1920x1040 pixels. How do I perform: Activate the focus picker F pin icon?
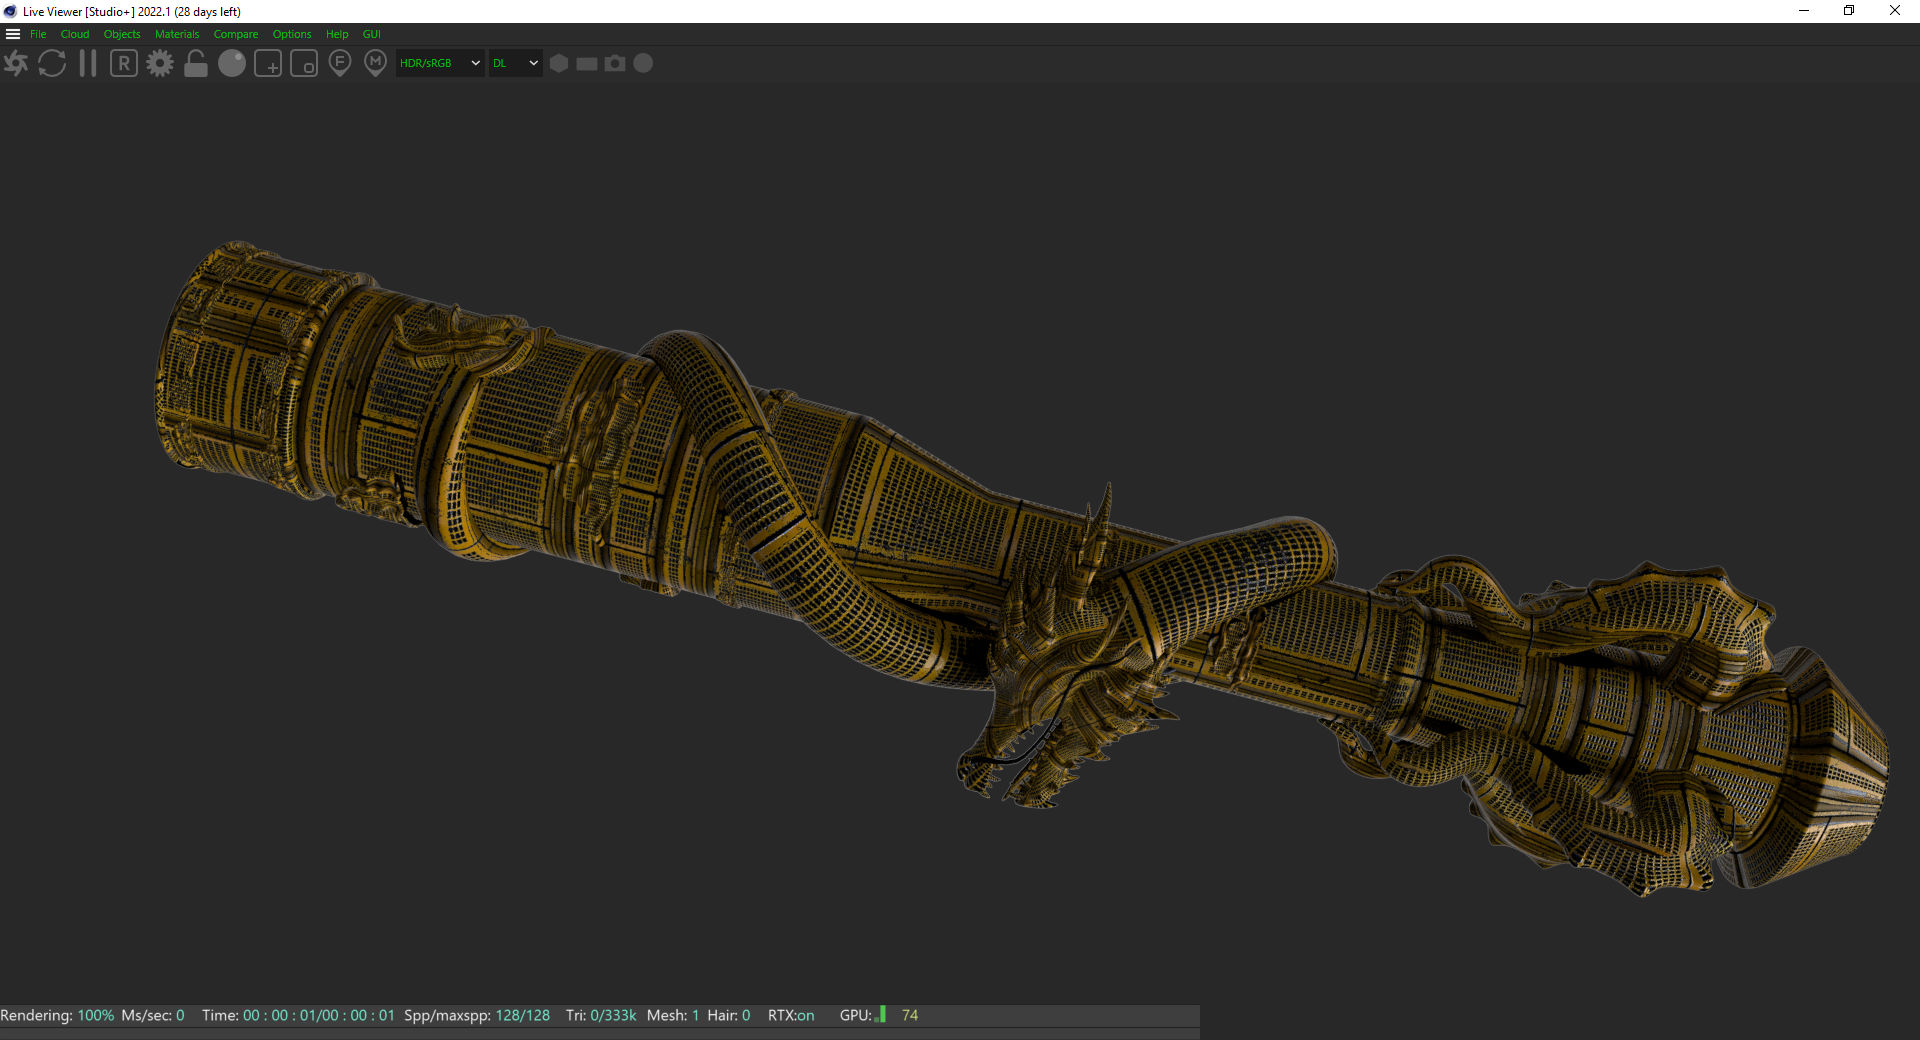340,63
